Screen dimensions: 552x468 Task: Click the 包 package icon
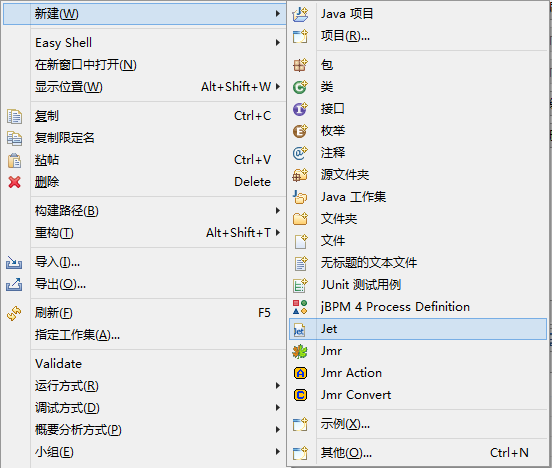[x=300, y=65]
